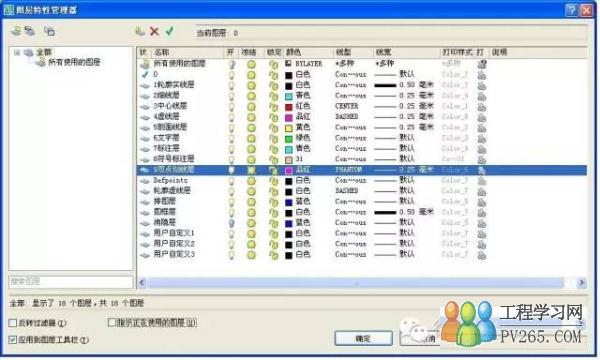
Task: Enable the 反转过滤器 checkbox
Action: click(13, 323)
